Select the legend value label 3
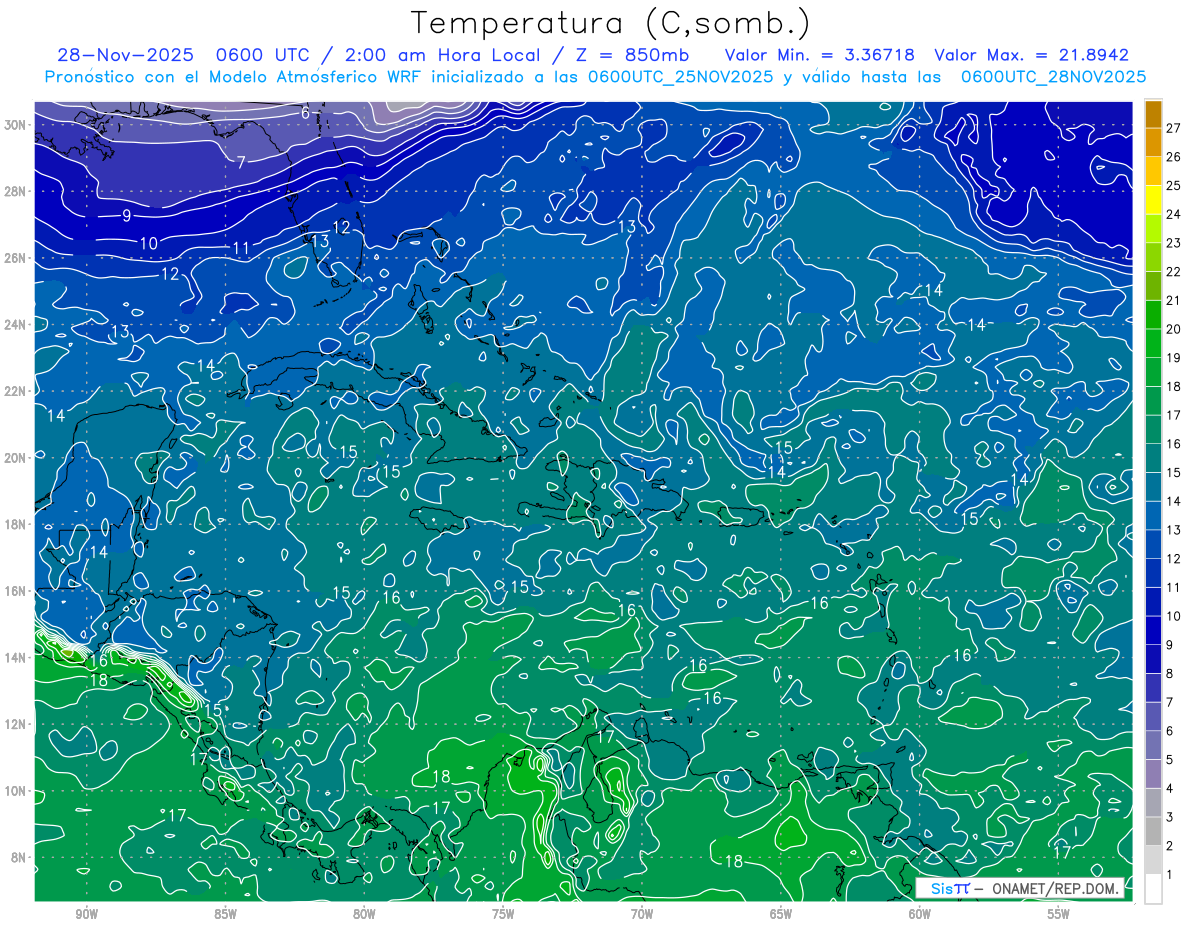 1169,818
